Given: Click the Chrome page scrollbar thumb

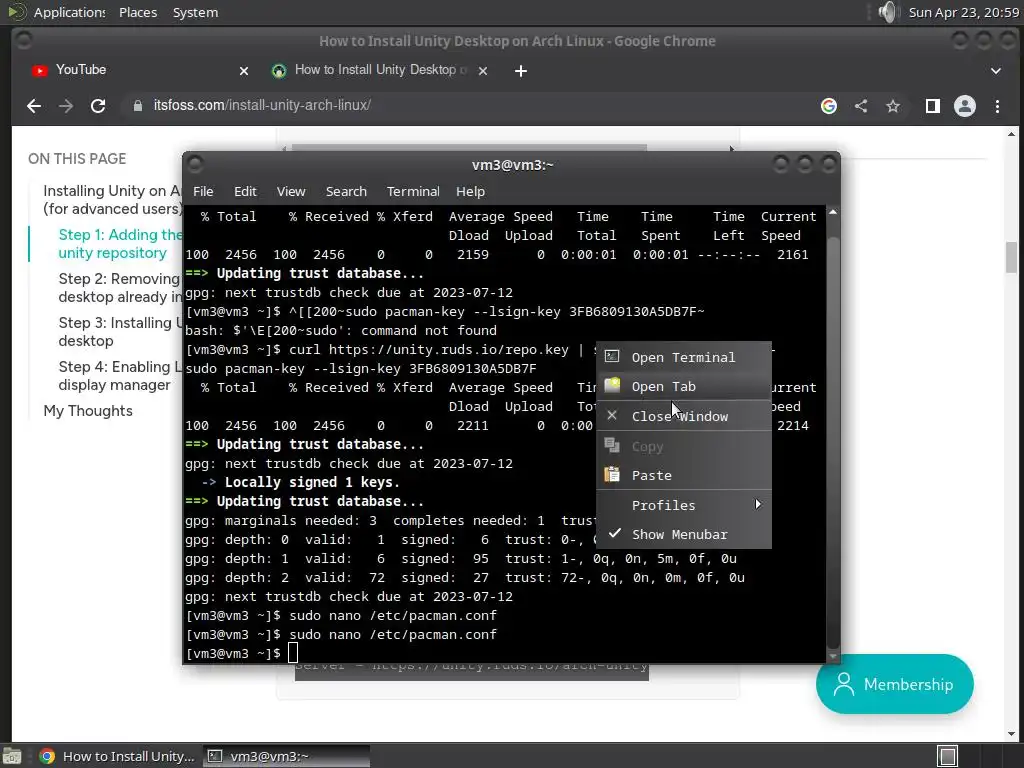Looking at the screenshot, I should pos(1012,257).
